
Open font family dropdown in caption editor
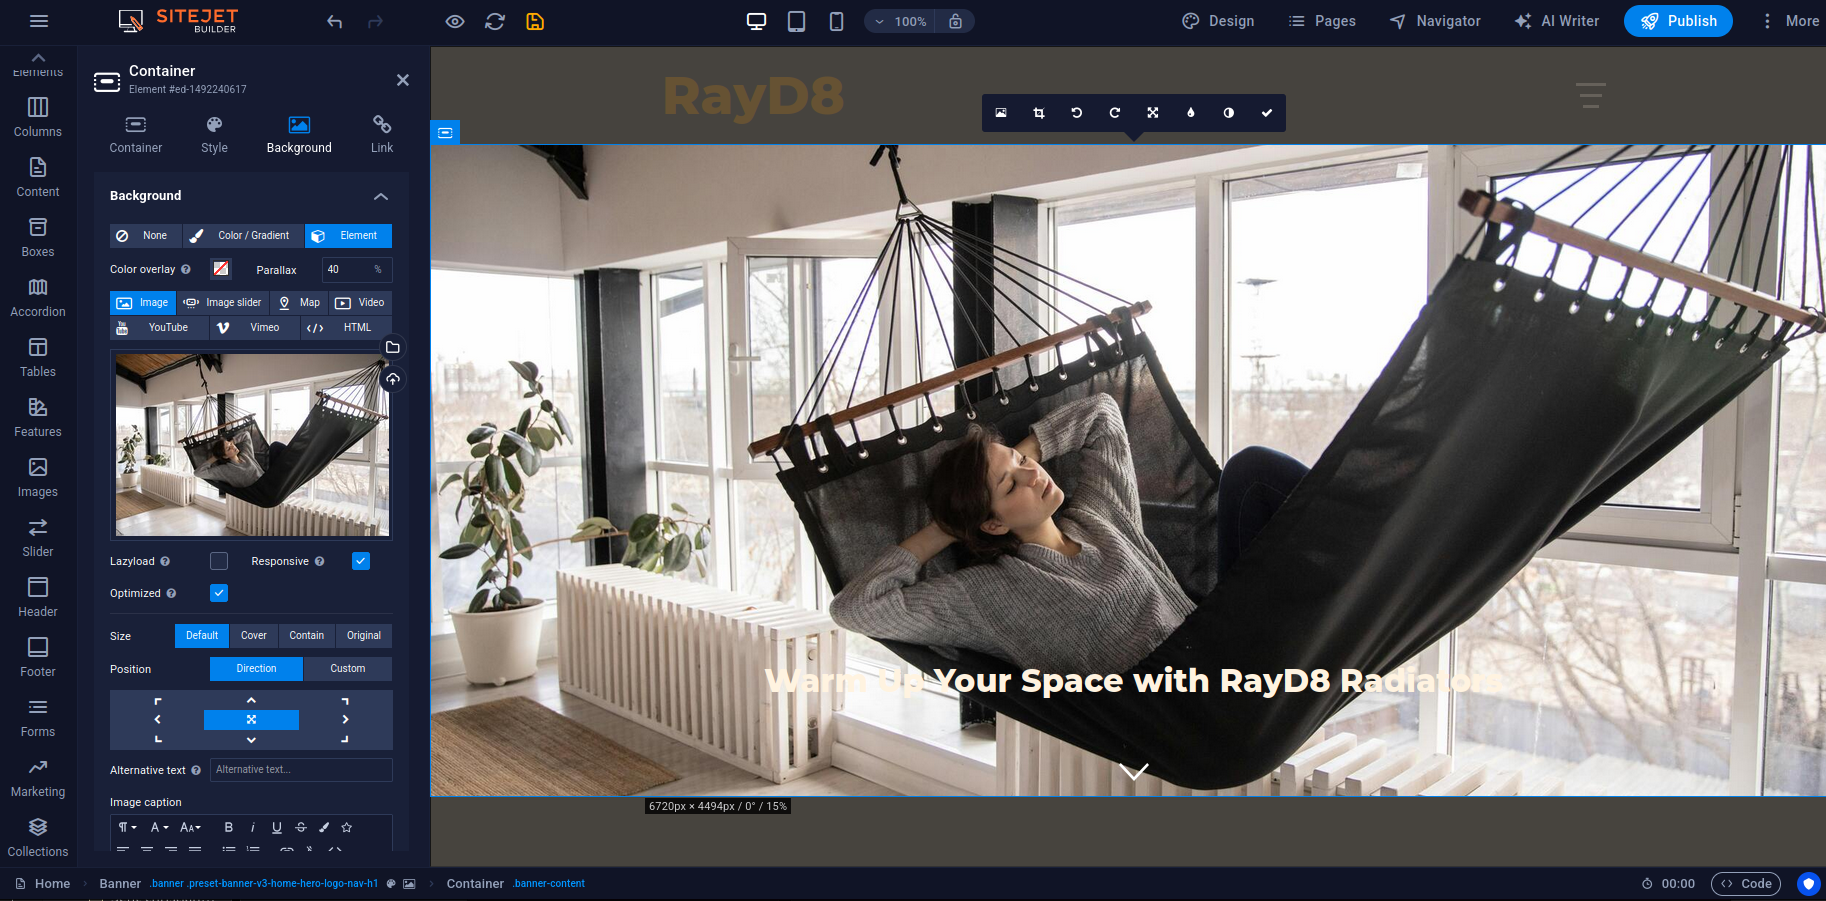click(x=159, y=828)
